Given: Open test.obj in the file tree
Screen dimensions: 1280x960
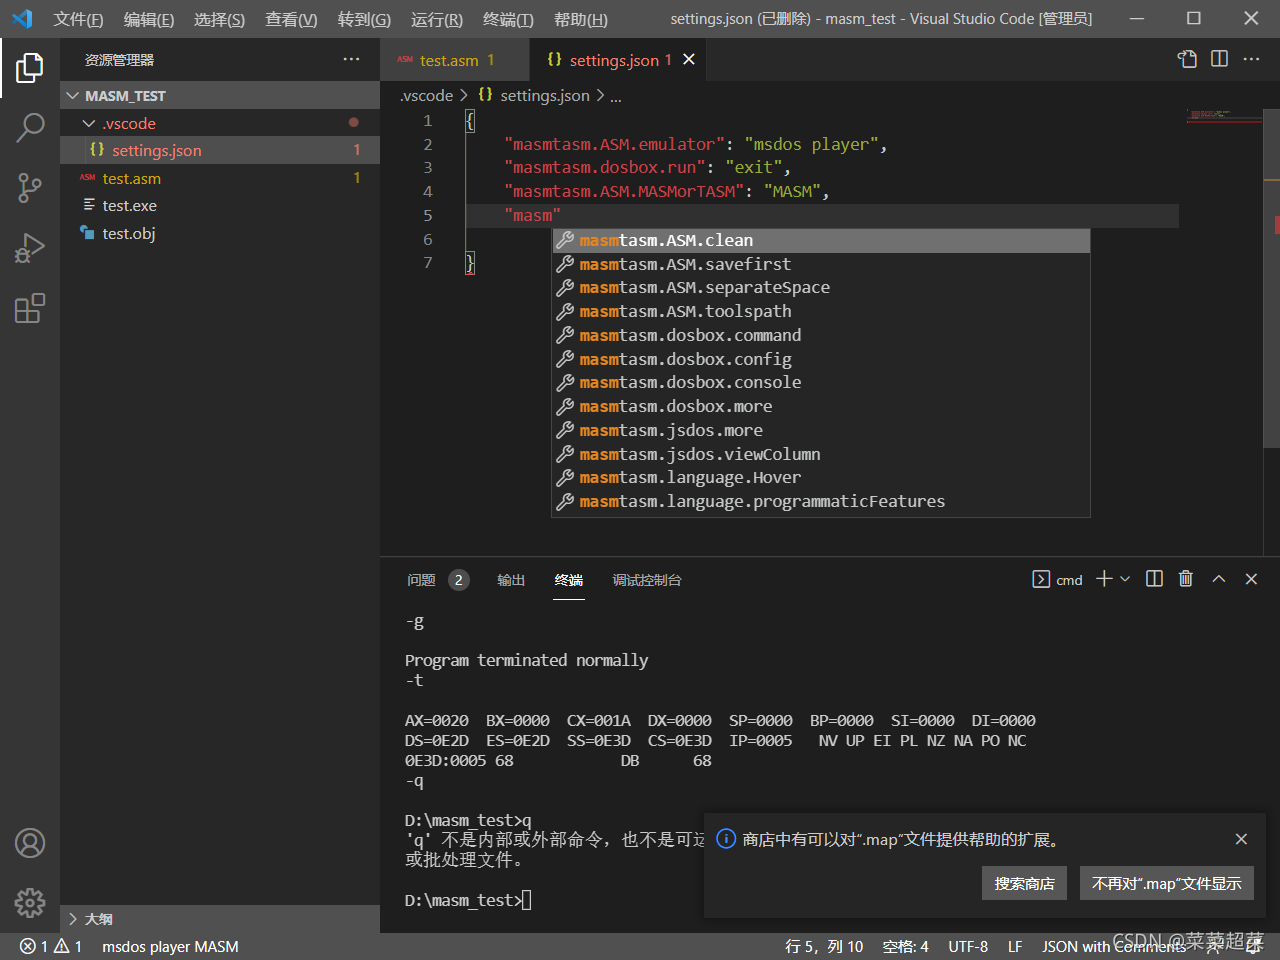Looking at the screenshot, I should coord(220,233).
